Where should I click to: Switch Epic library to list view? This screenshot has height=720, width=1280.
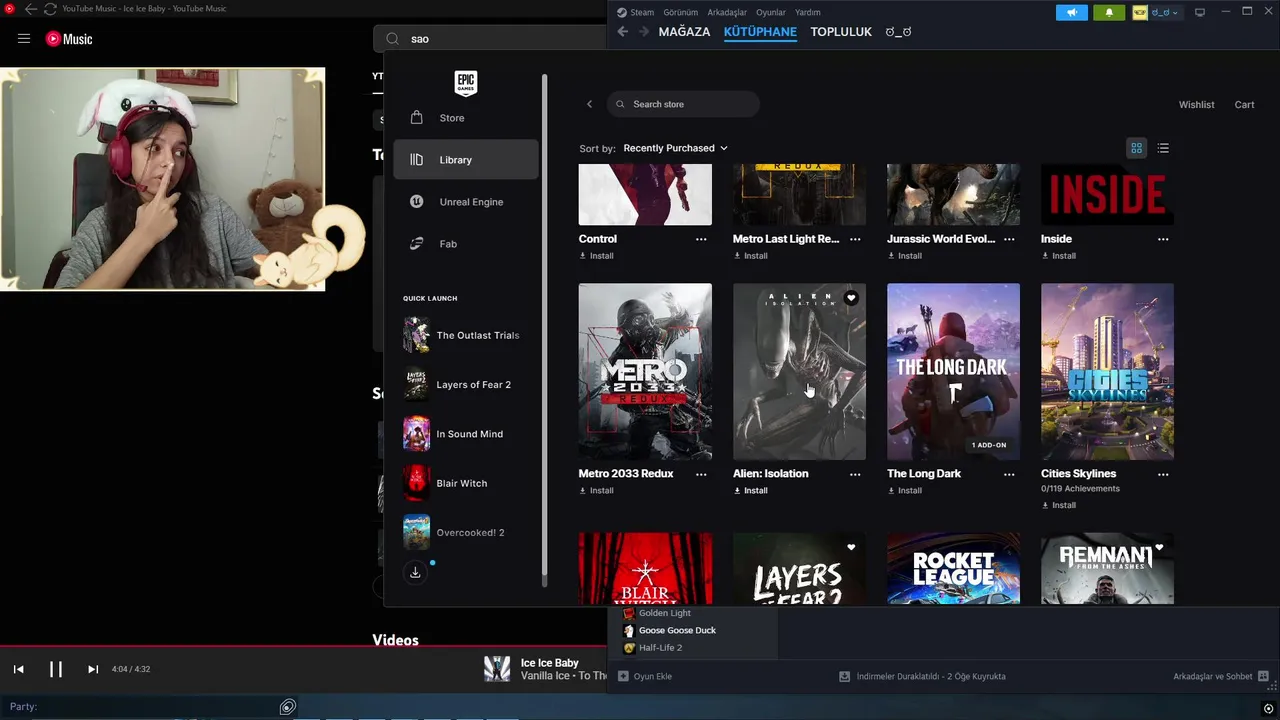[x=1163, y=148]
